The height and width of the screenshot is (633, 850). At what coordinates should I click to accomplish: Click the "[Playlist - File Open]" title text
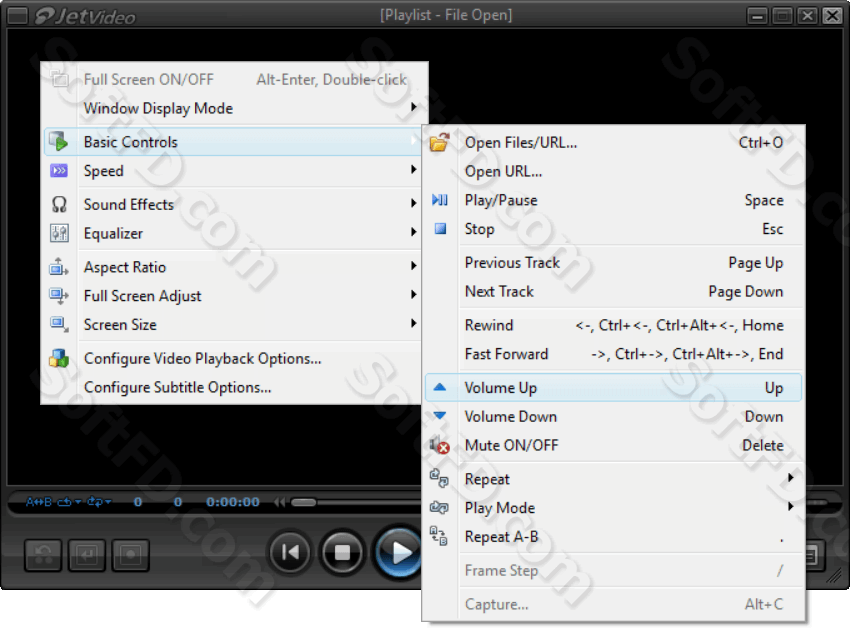[446, 15]
